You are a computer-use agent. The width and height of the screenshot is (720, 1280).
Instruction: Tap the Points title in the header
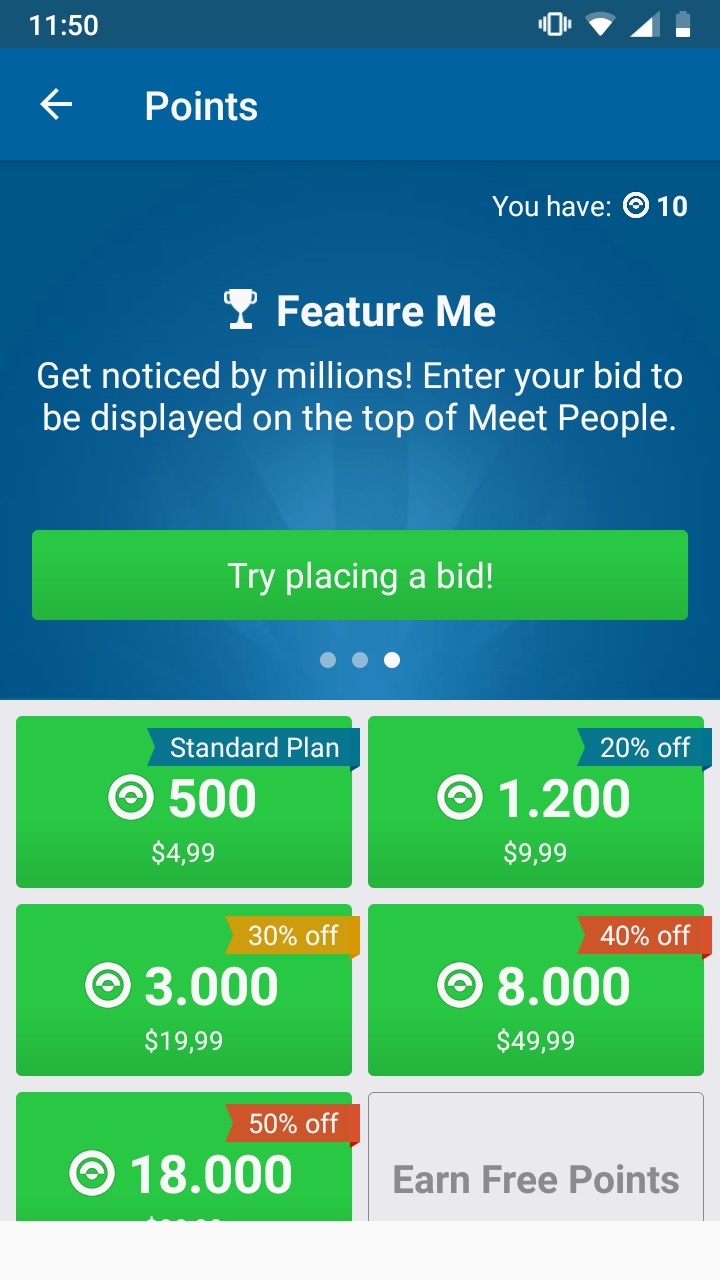tap(201, 104)
